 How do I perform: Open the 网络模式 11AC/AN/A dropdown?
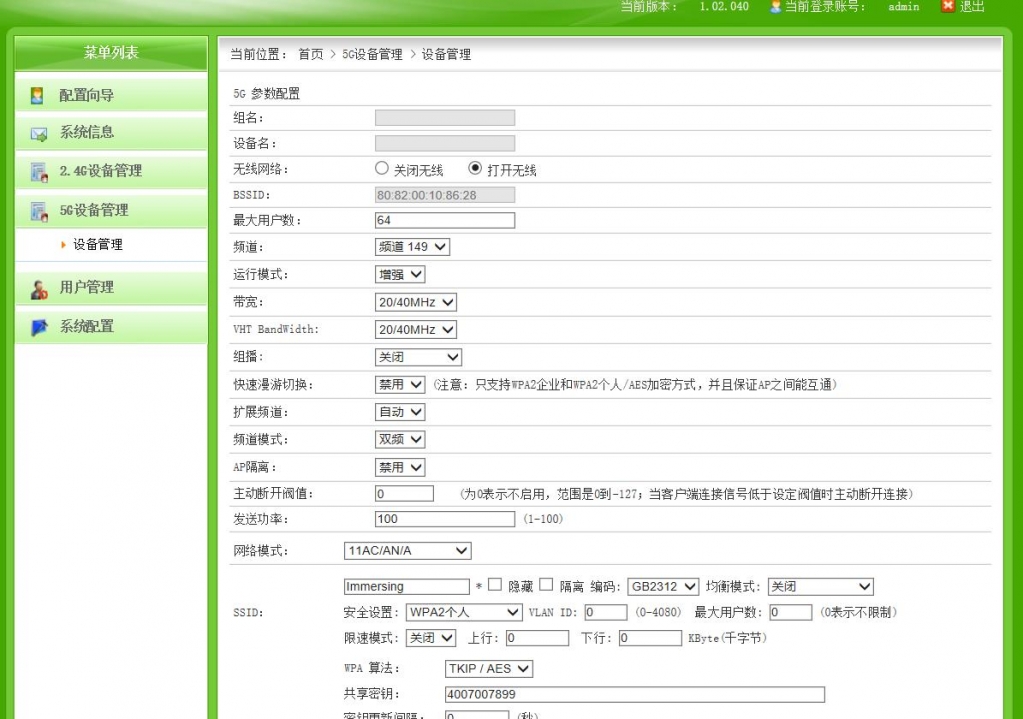[407, 551]
